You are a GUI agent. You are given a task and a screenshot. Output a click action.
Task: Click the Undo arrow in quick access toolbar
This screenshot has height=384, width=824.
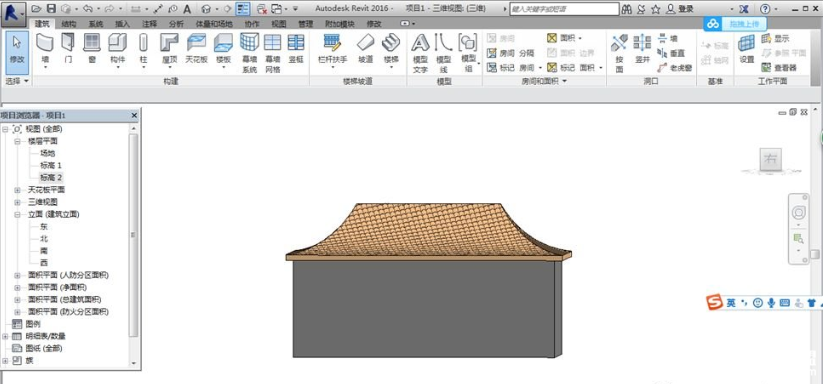click(x=88, y=9)
